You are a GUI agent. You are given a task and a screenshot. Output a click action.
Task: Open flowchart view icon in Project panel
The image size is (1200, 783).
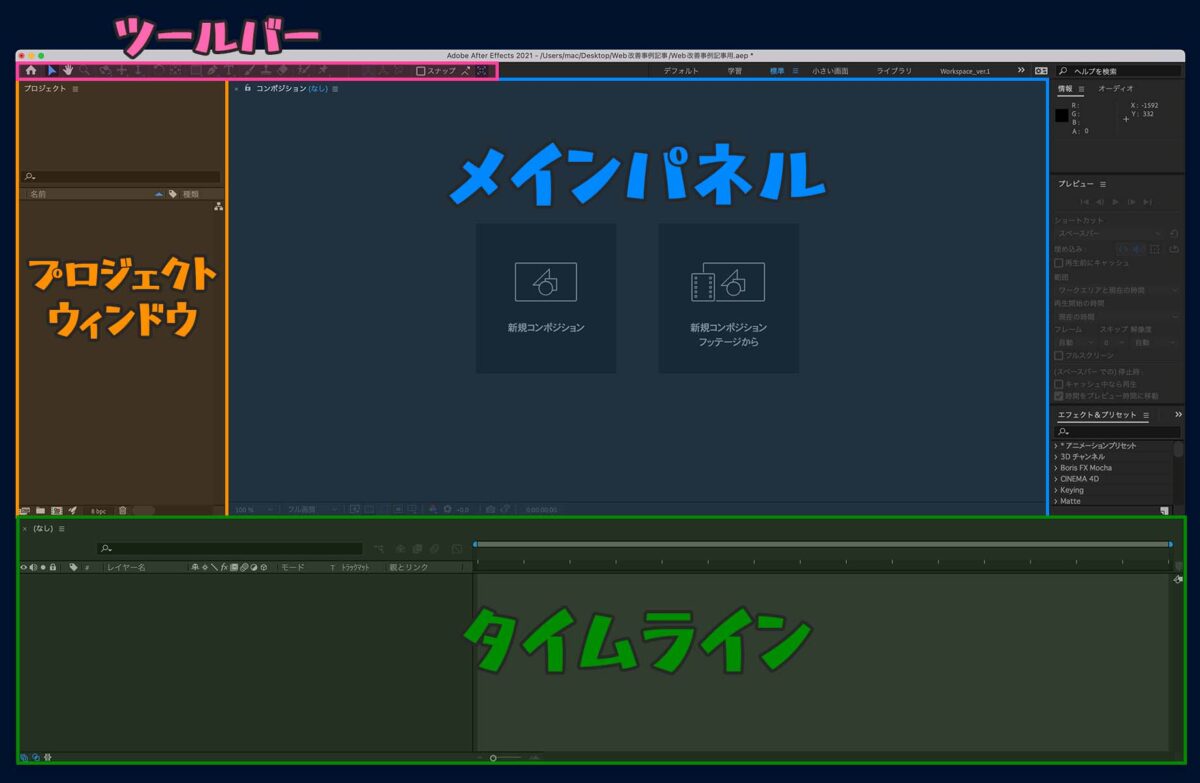(x=218, y=207)
